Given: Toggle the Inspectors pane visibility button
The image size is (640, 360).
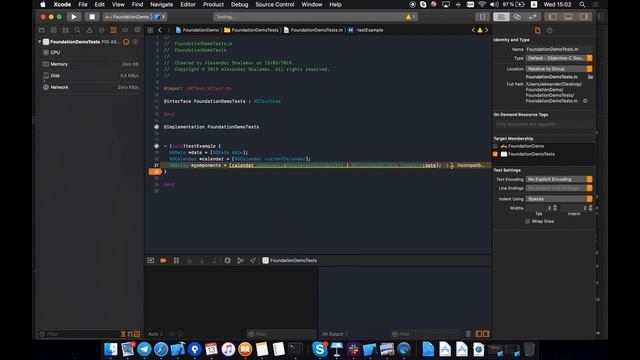Looking at the screenshot, I should (x=584, y=17).
